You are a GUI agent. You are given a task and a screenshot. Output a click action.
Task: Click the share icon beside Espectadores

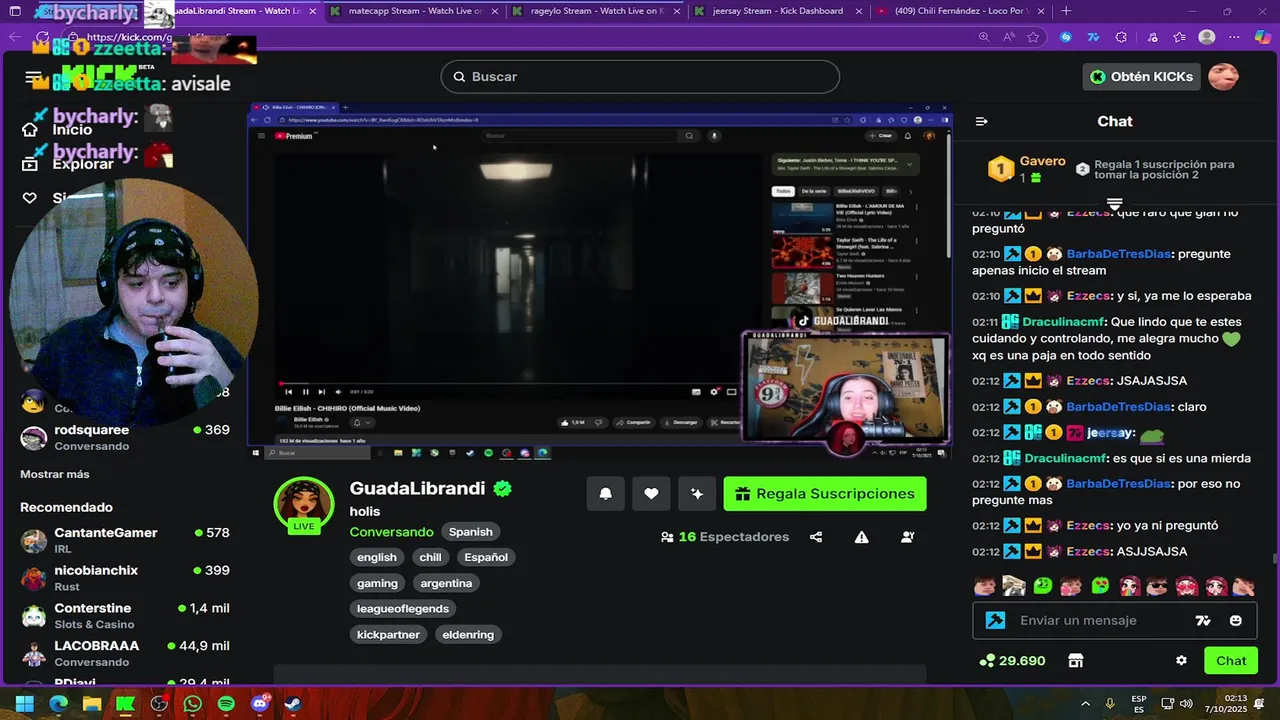point(816,537)
